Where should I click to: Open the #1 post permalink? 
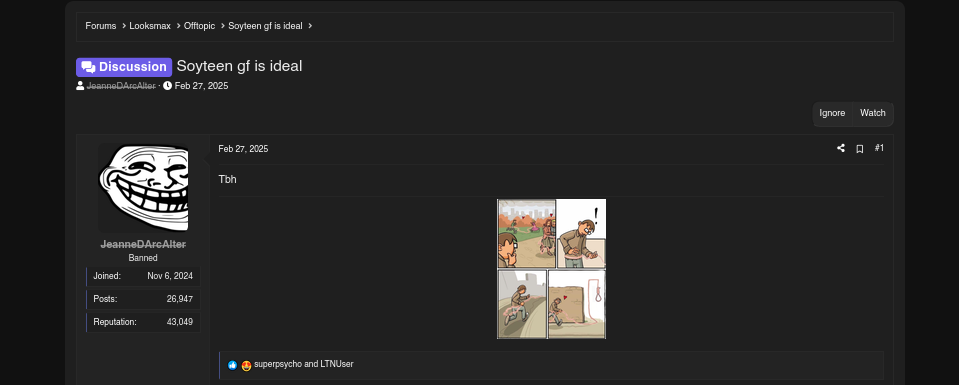879,148
